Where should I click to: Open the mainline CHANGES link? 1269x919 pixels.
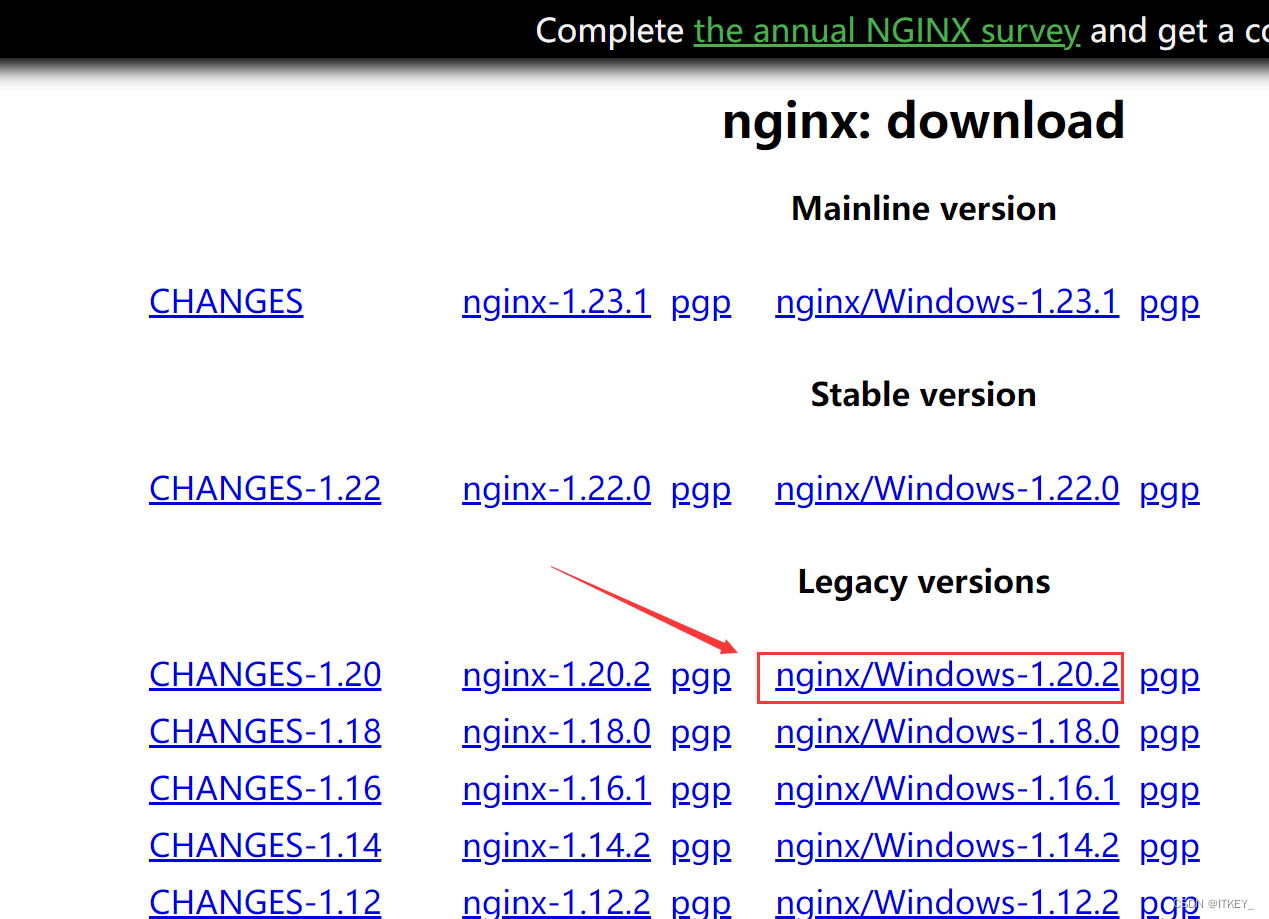pos(226,302)
